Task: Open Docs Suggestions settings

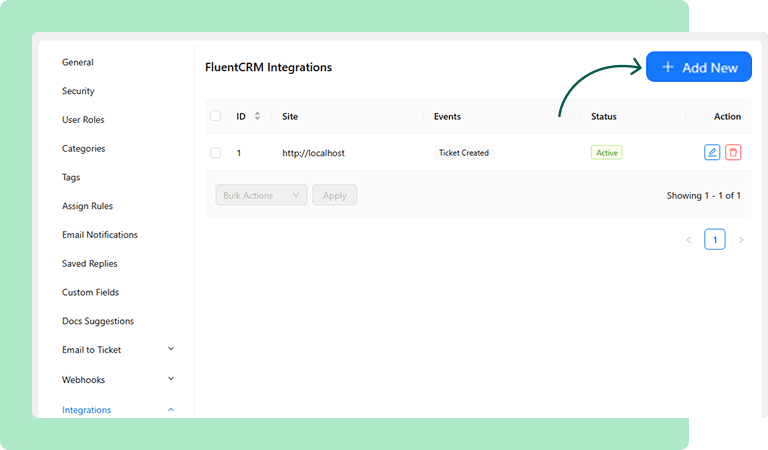Action: tap(98, 321)
